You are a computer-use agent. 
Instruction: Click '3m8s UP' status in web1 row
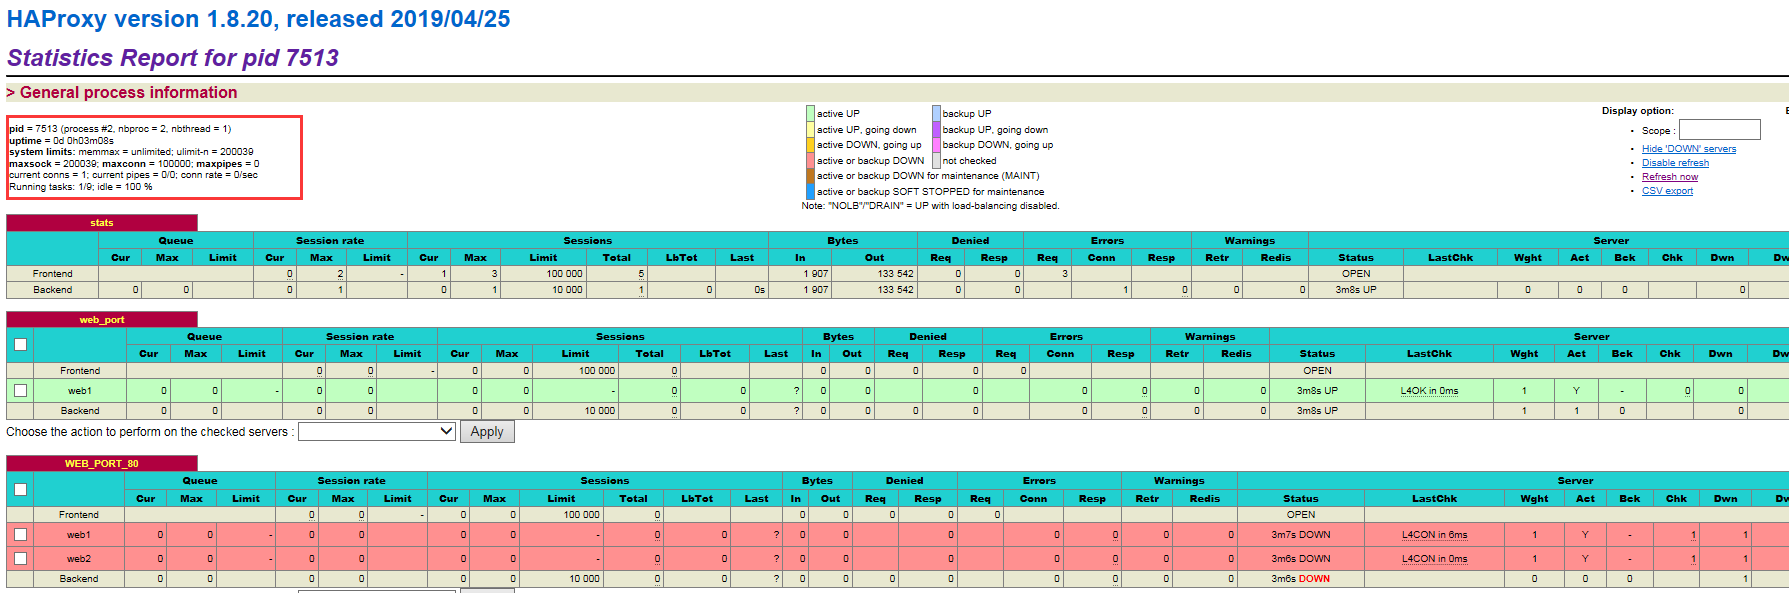1317,391
